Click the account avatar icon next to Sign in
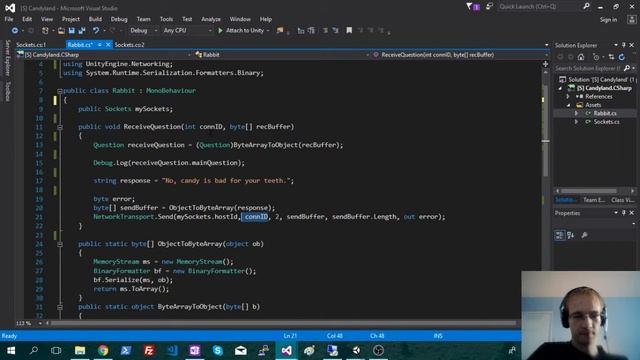Screen dimensions: 640x360 point(631,19)
